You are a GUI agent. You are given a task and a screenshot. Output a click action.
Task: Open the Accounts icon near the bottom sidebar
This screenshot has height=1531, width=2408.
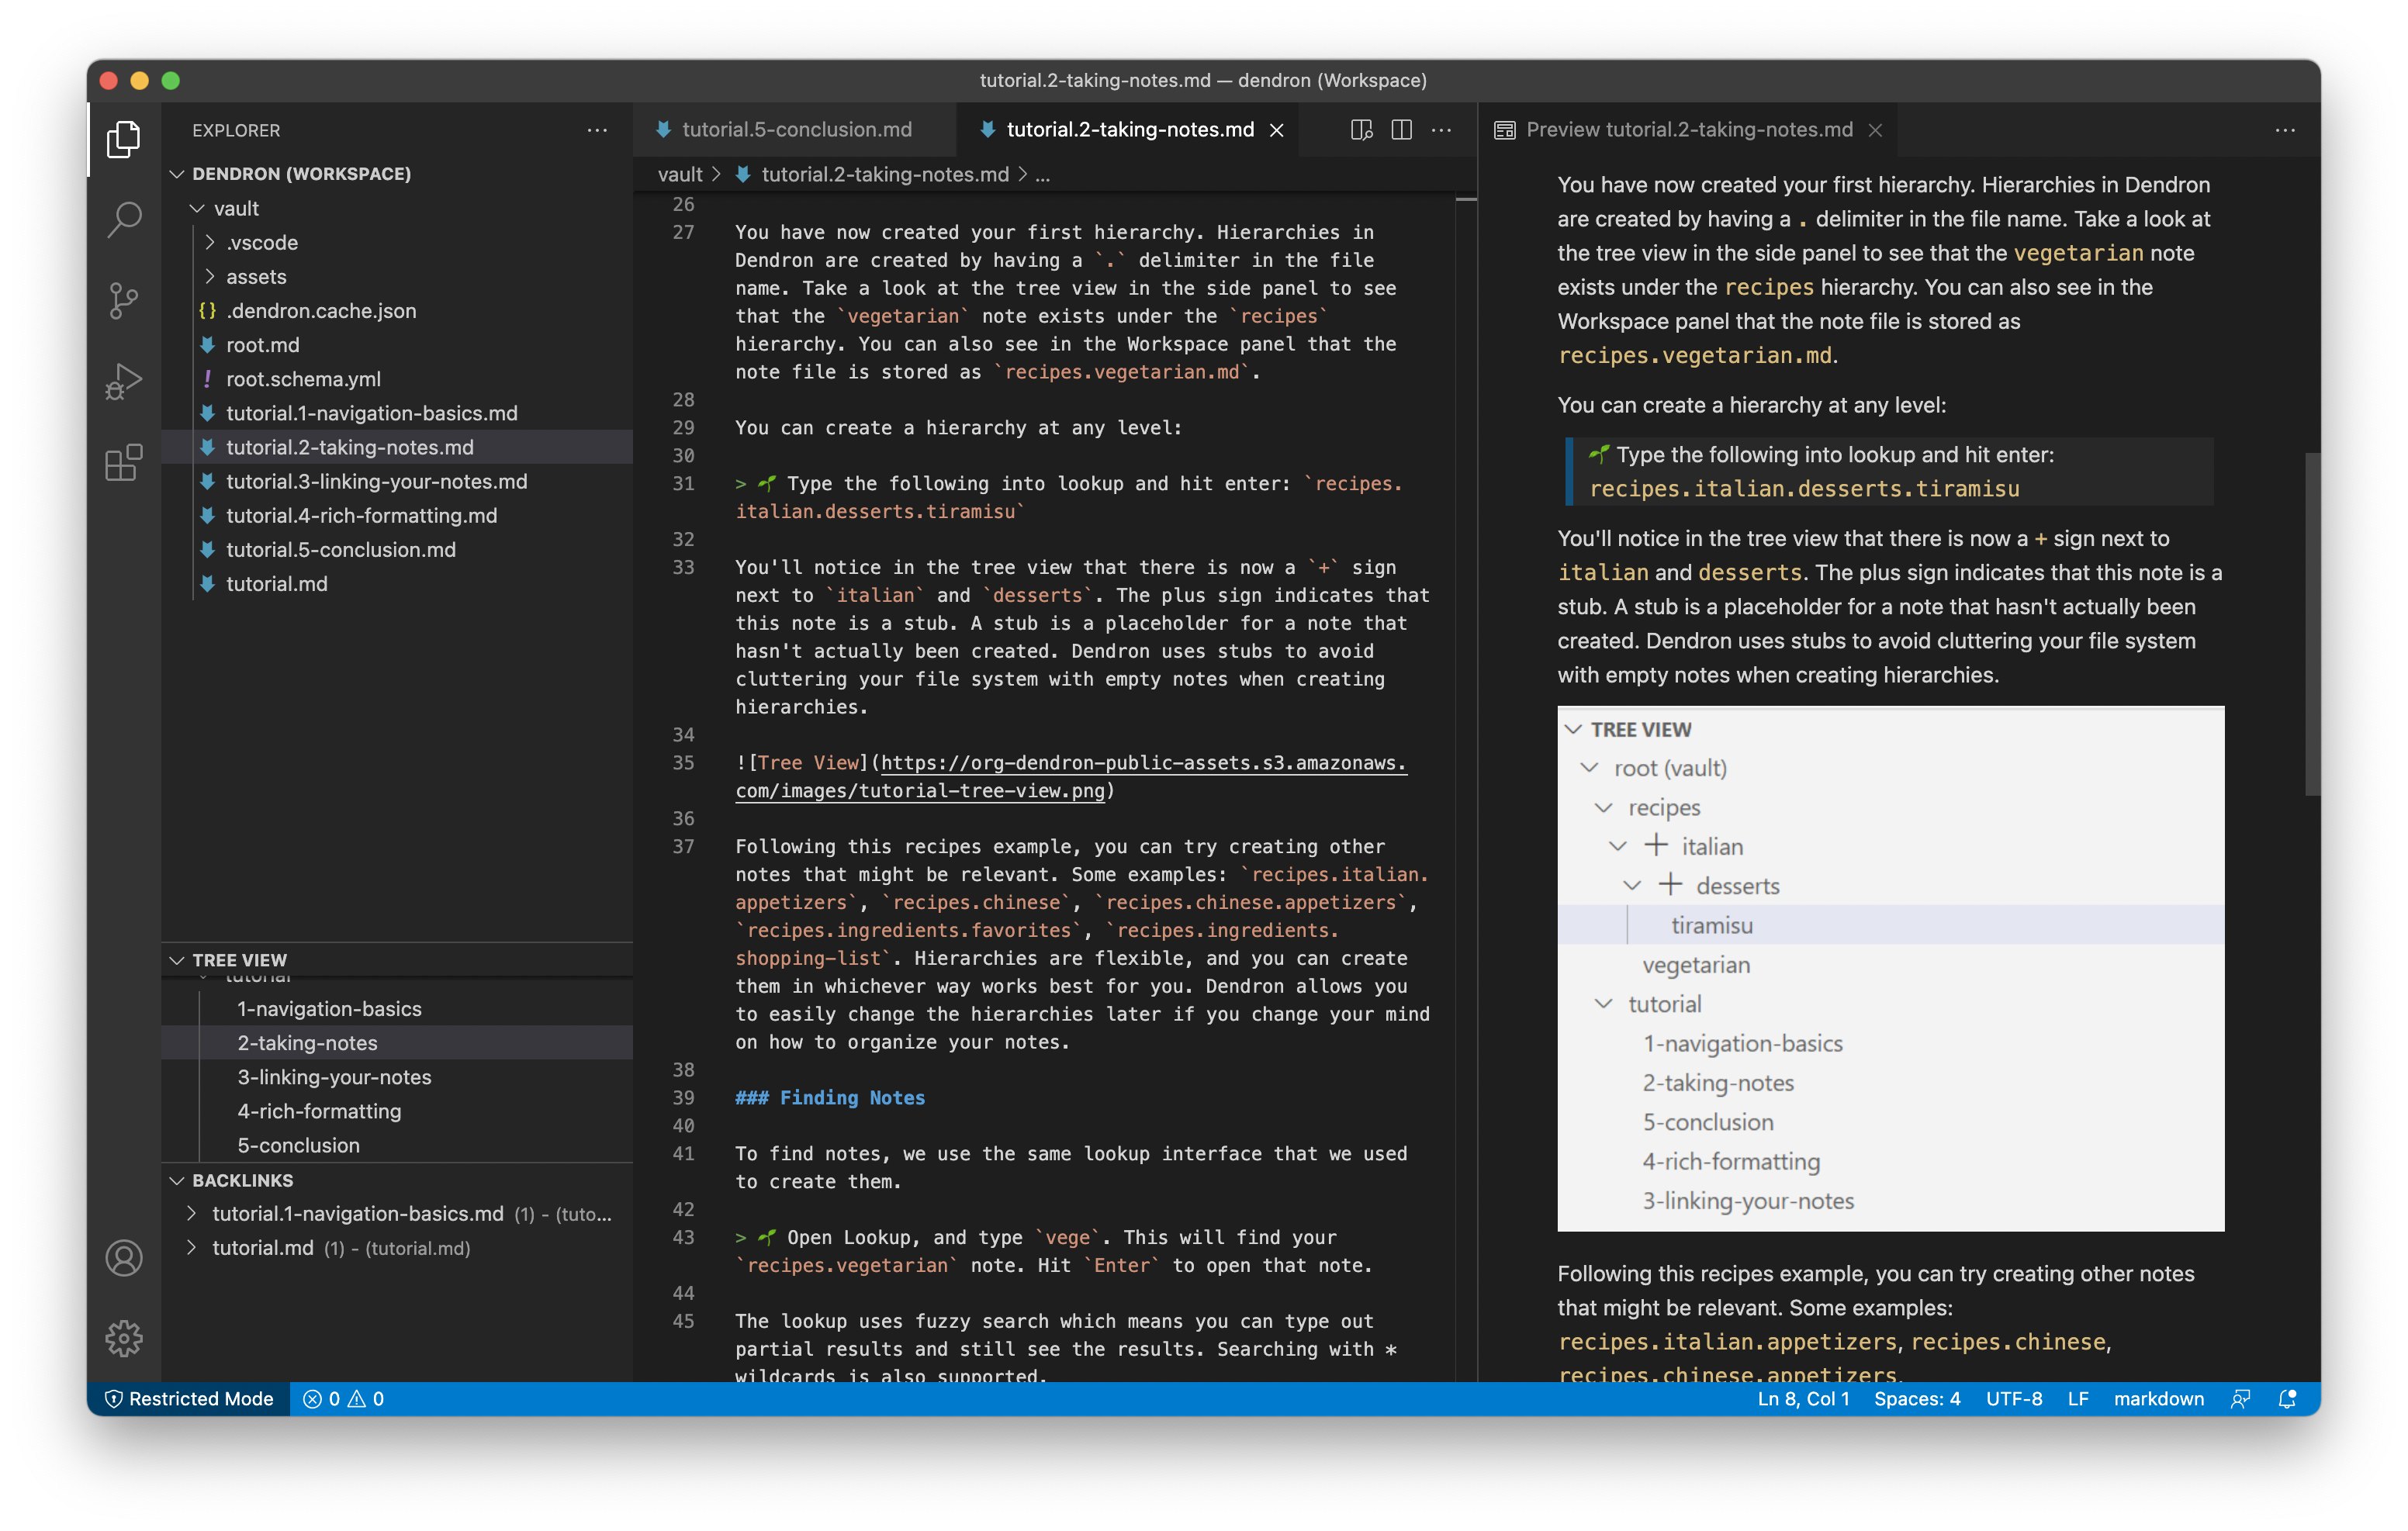point(123,1259)
